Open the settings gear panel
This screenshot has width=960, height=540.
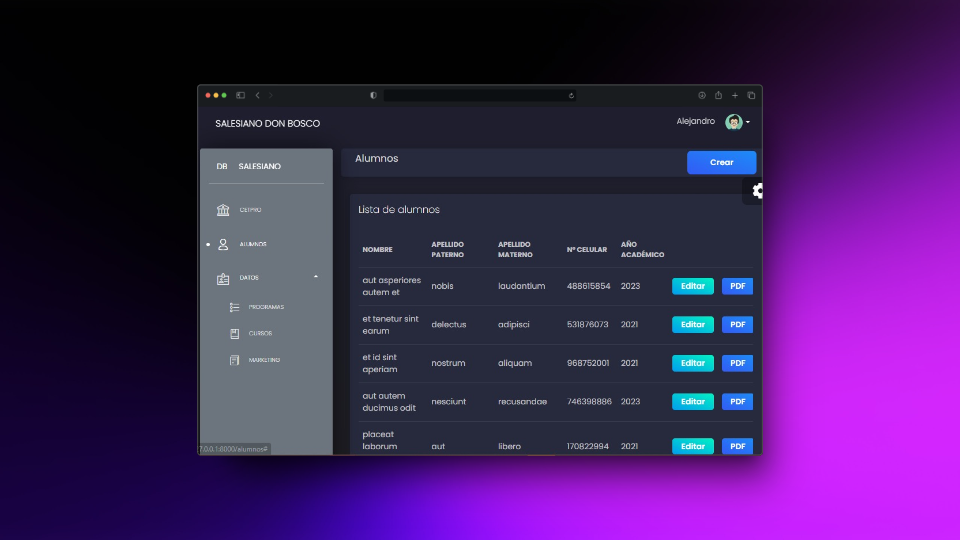(x=757, y=191)
